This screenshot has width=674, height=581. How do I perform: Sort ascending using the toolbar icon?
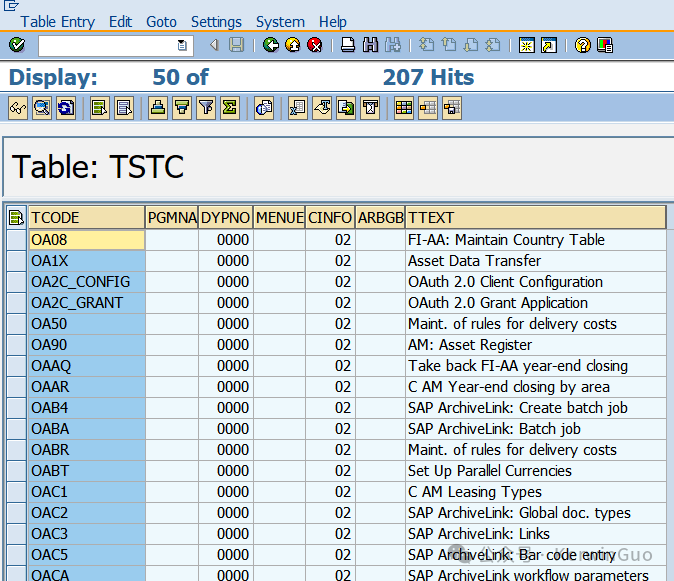tap(158, 107)
